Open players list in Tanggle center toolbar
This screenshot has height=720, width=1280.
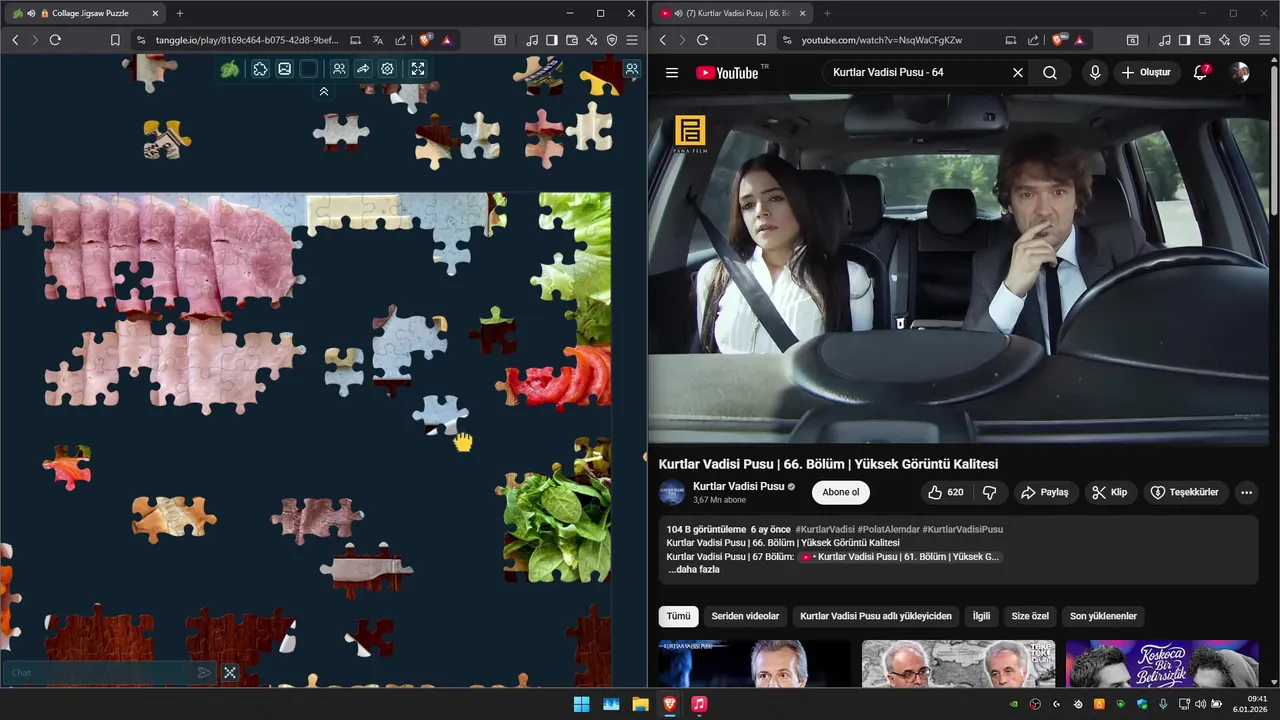click(339, 69)
